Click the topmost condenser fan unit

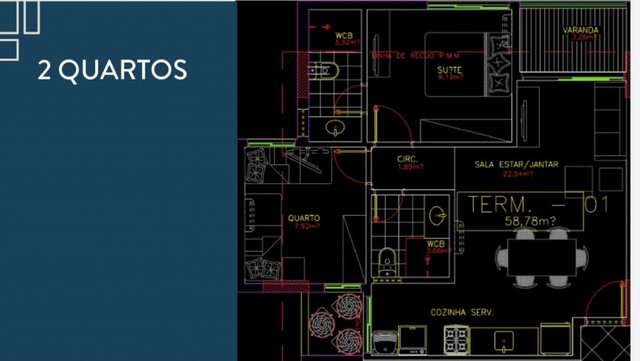click(349, 305)
